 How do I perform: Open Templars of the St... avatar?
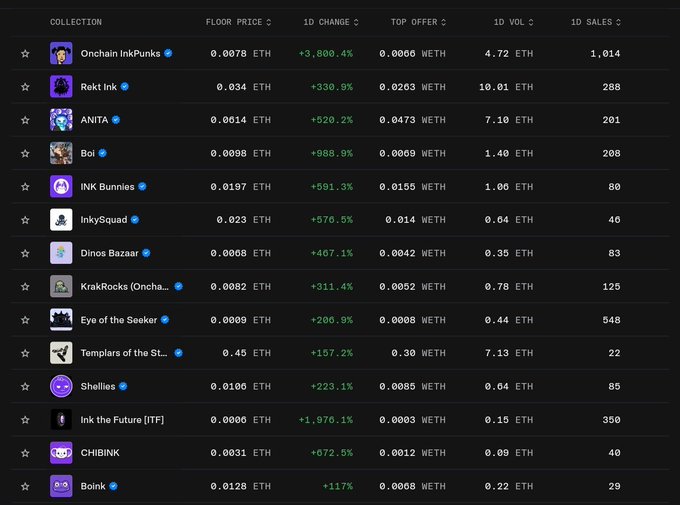pyautogui.click(x=61, y=353)
